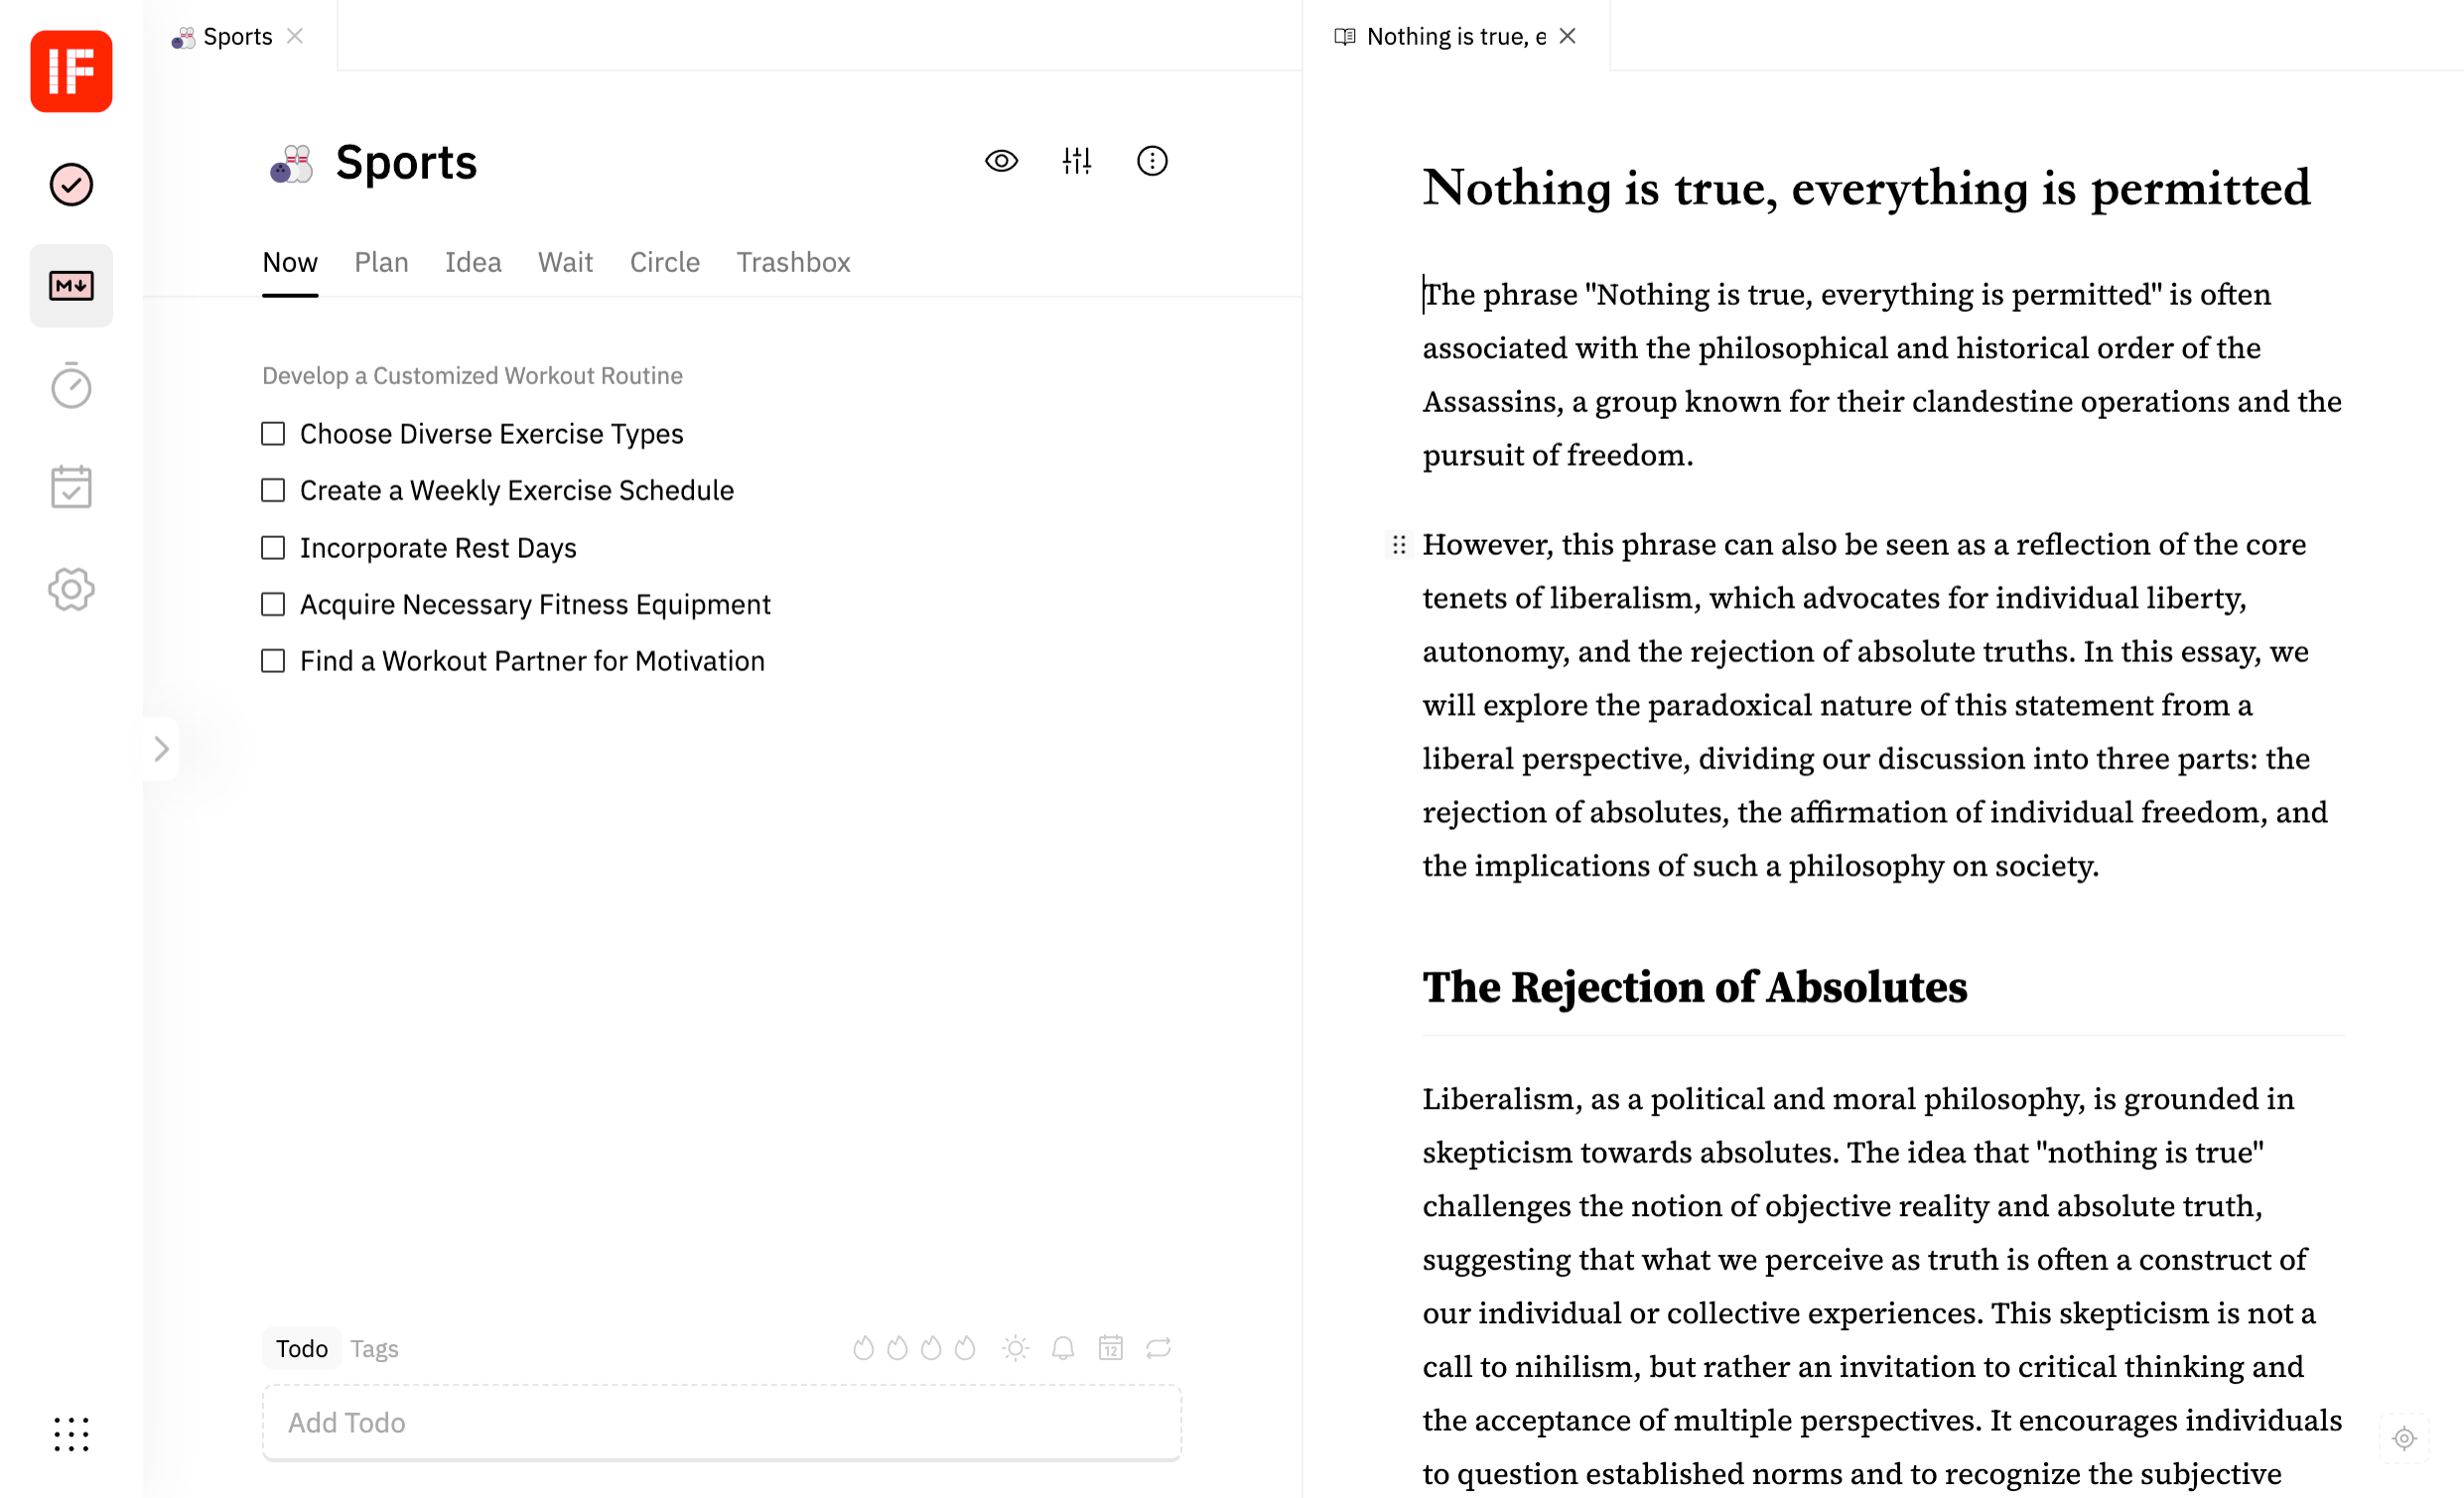Expand the sidebar with chevron arrow

[161, 749]
